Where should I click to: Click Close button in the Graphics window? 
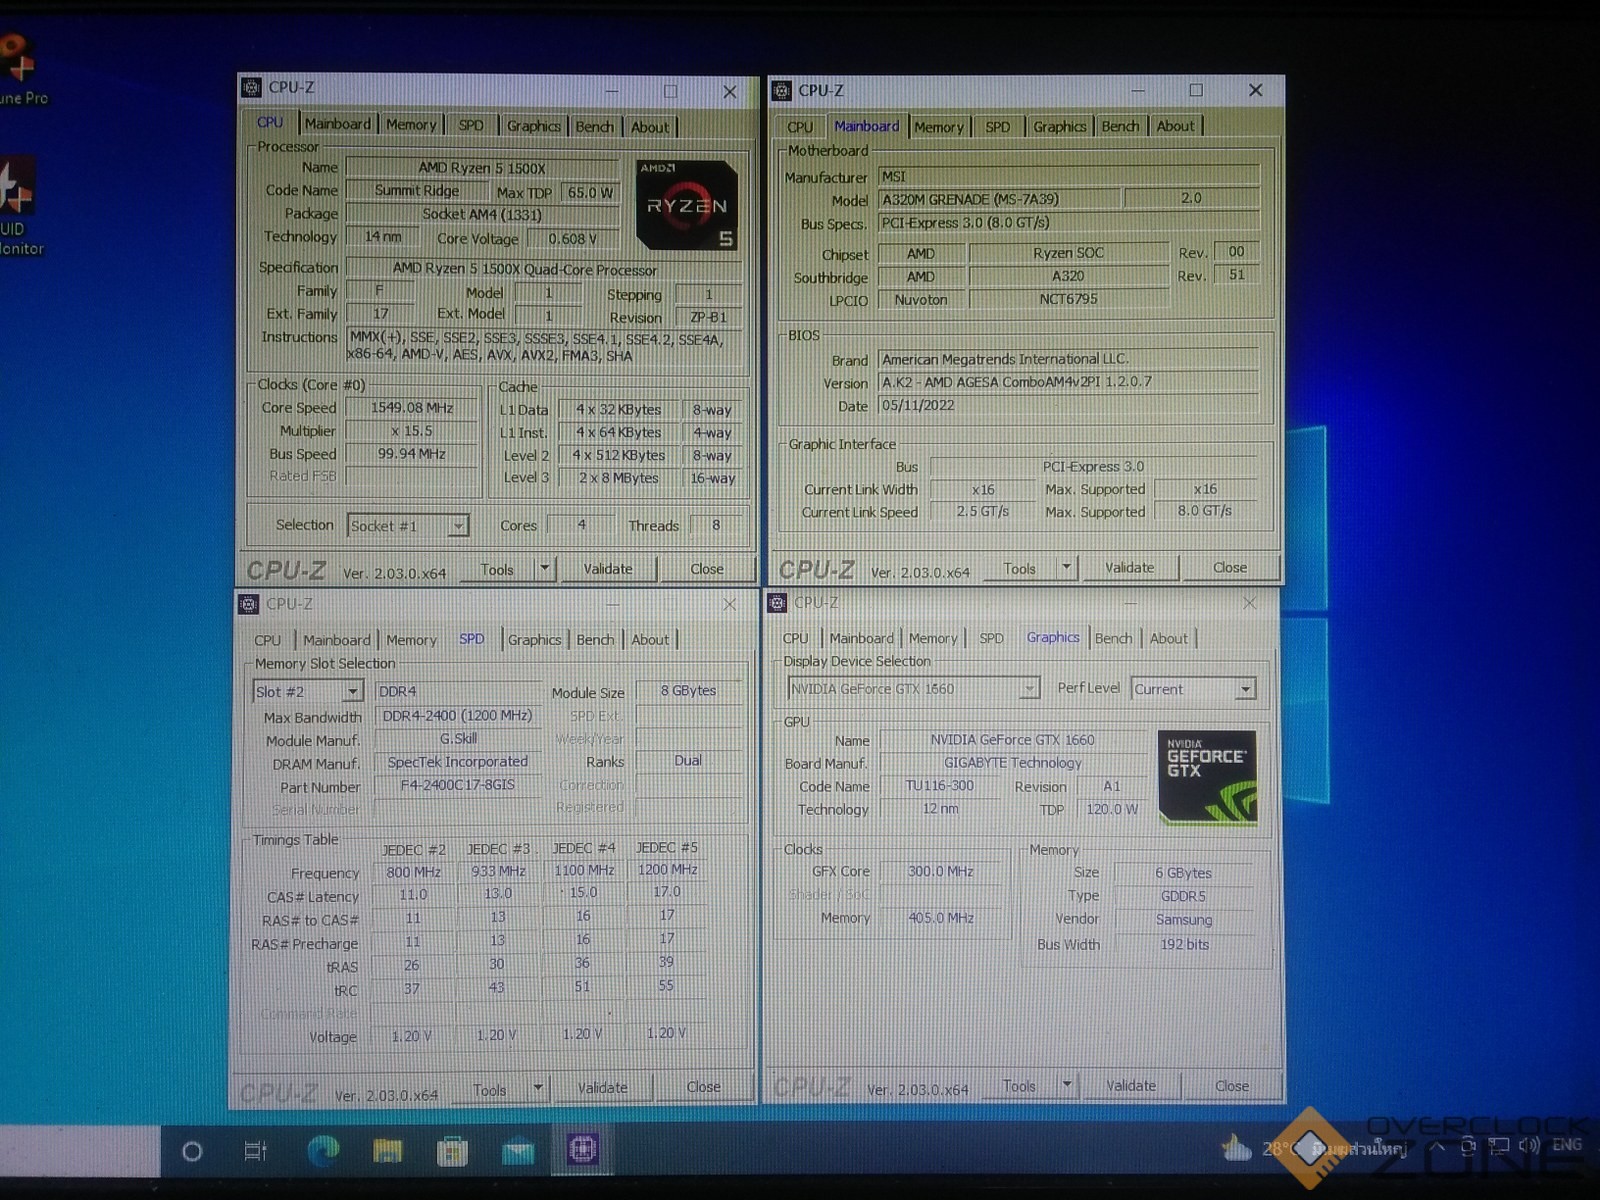point(1232,1086)
